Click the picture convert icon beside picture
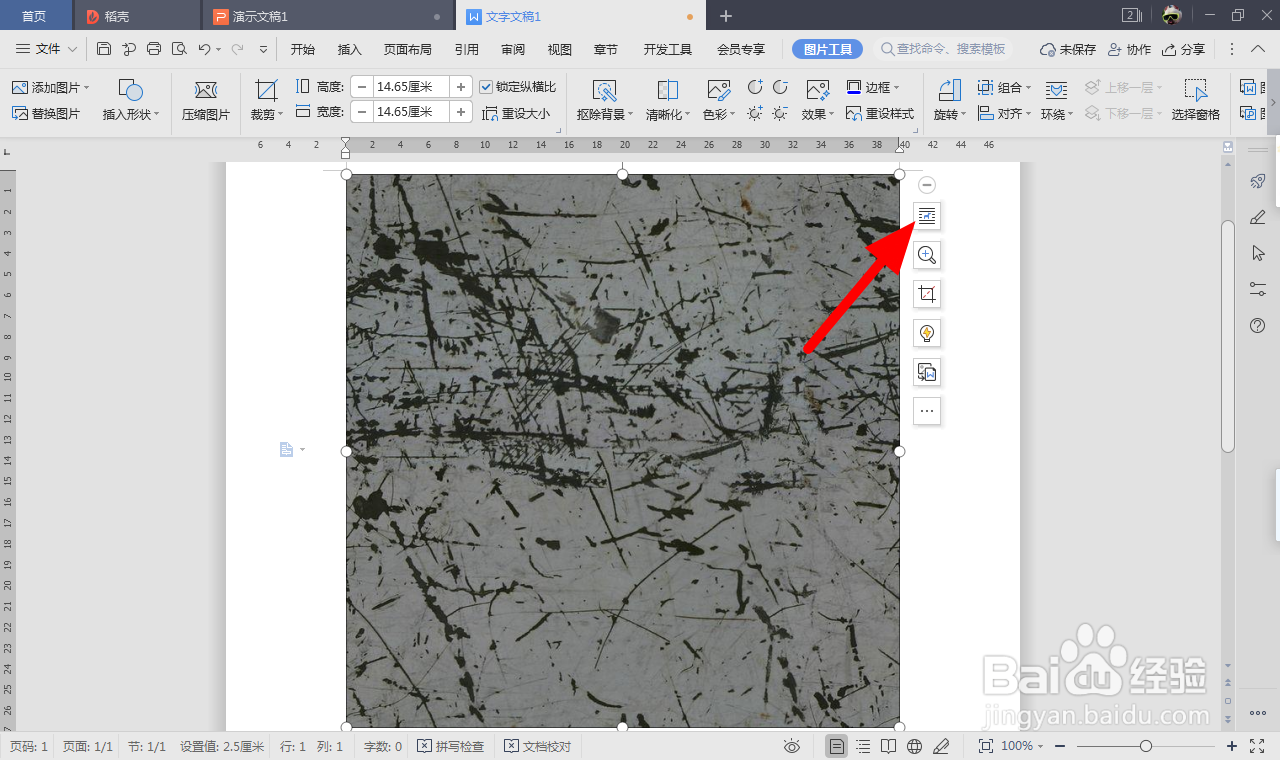 pyautogui.click(x=927, y=373)
